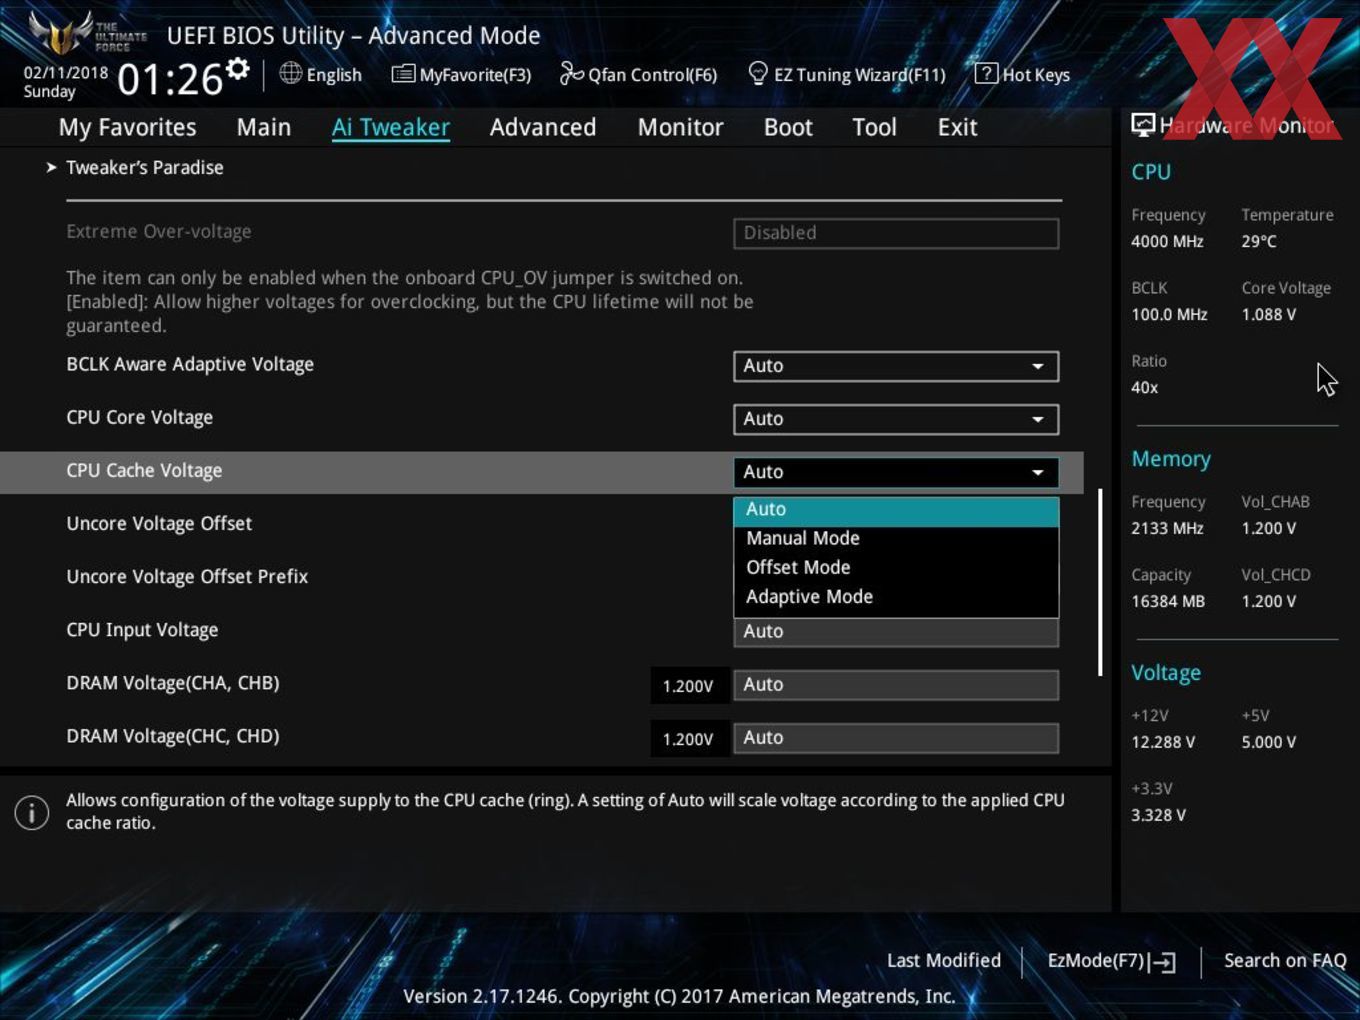Click the clock settings gear icon
The height and width of the screenshot is (1020, 1360).
pos(238,68)
